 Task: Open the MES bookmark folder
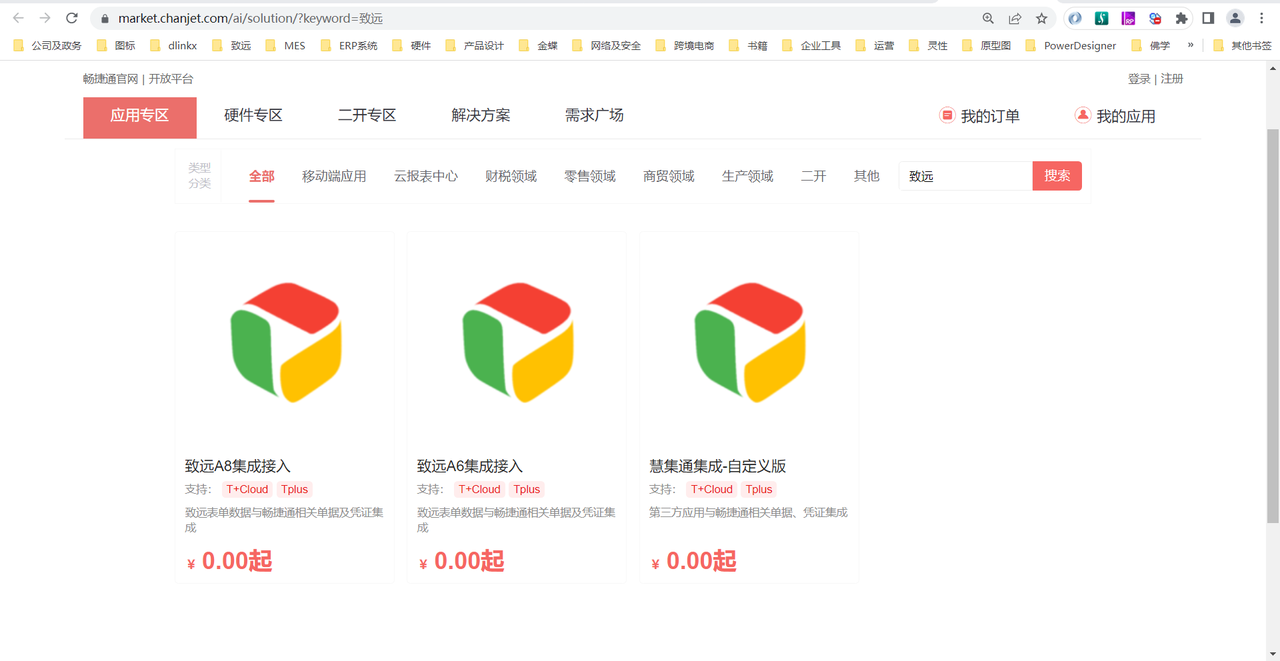click(284, 45)
